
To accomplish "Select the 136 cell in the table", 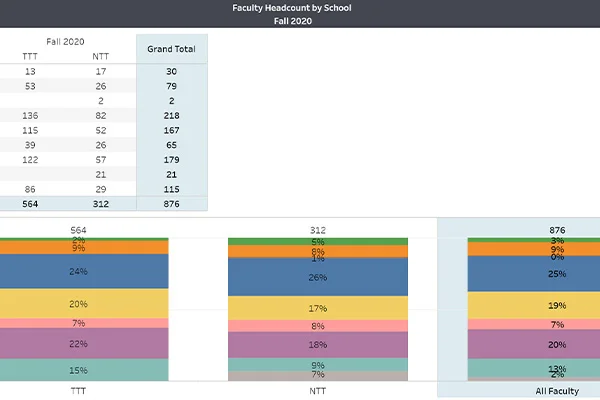I will tap(30, 116).
